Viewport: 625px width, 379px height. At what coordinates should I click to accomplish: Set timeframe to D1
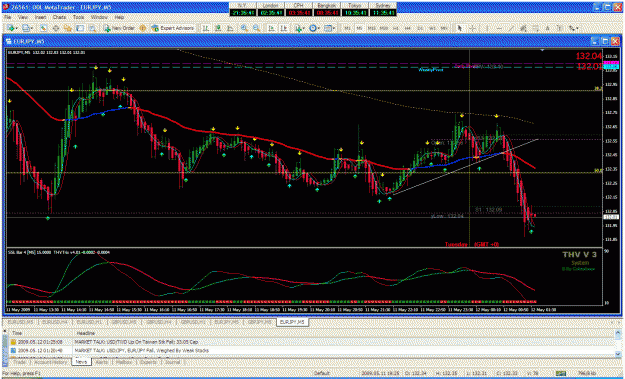421,28
